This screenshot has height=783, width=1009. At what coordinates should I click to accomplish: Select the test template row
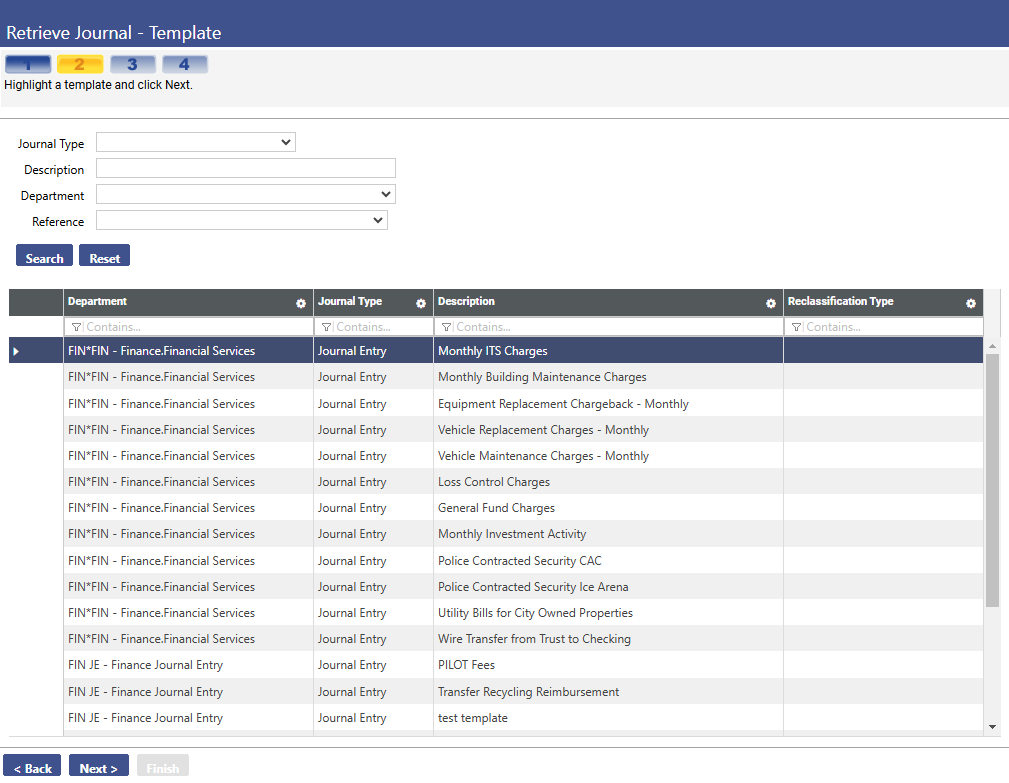click(496, 718)
